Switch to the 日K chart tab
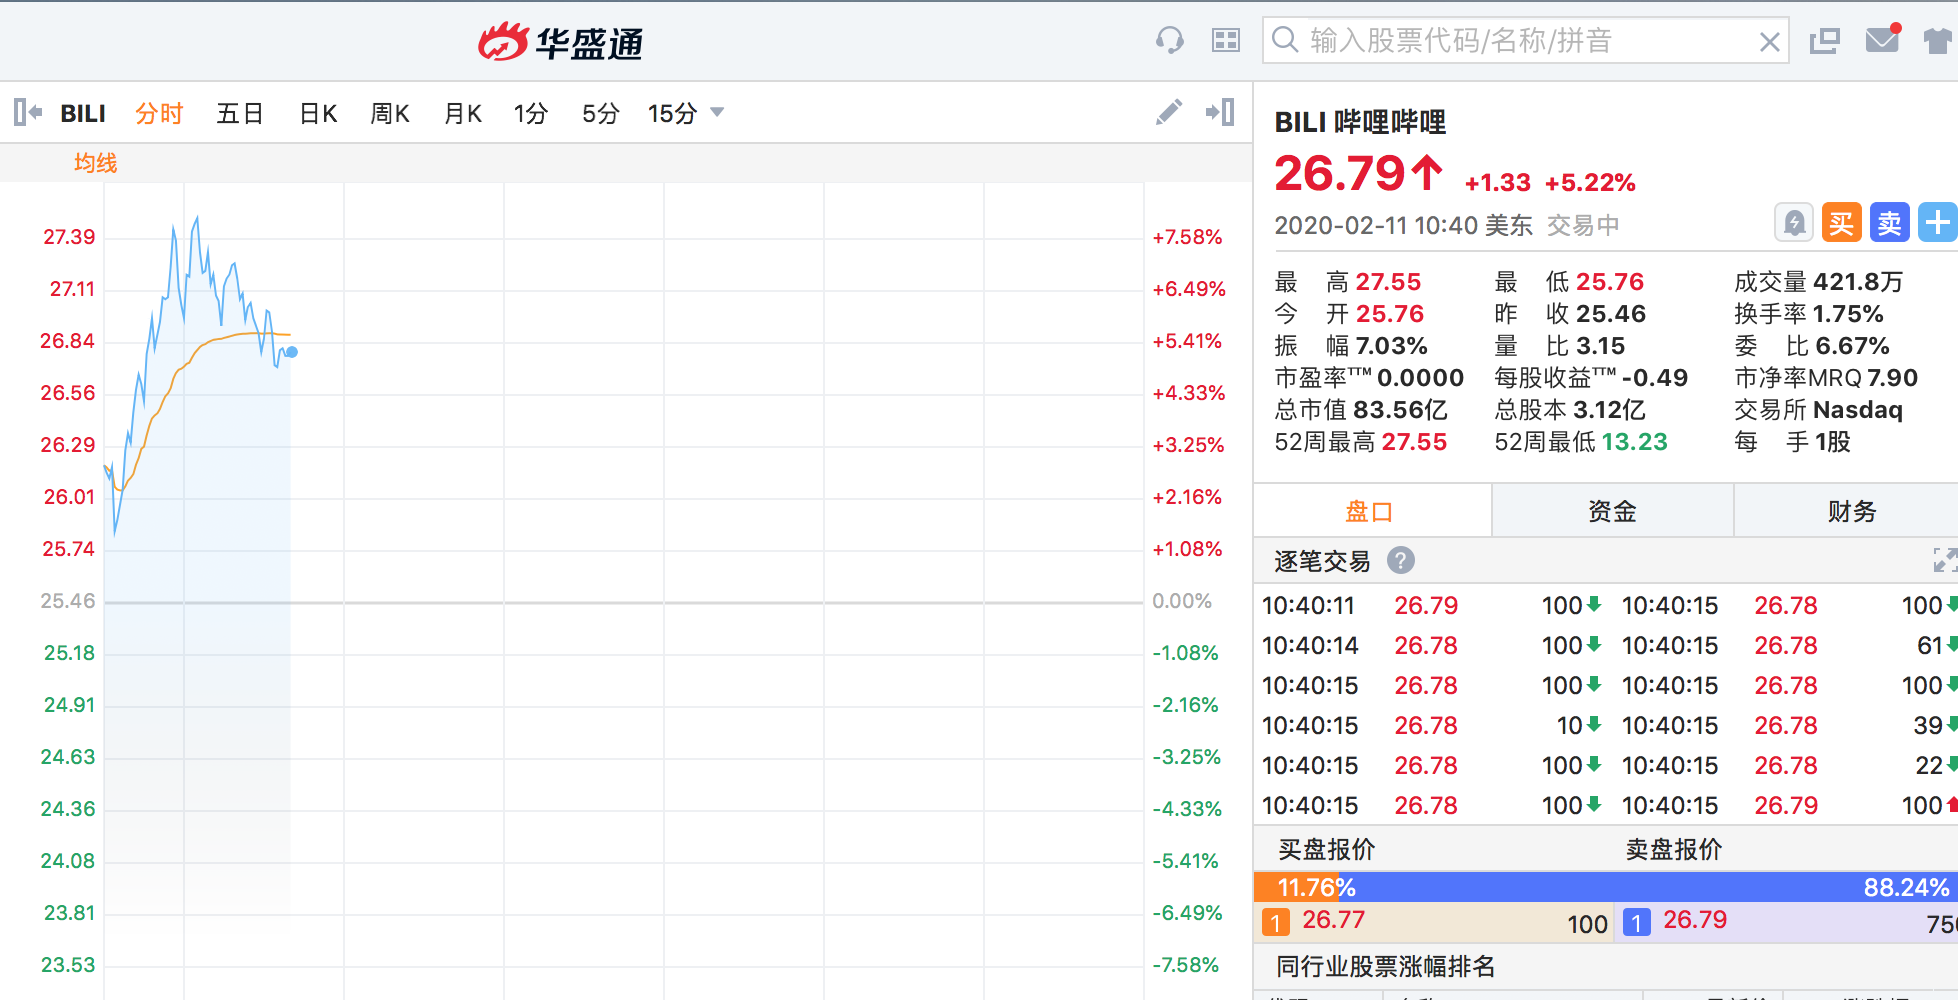The height and width of the screenshot is (1000, 1958). [318, 114]
